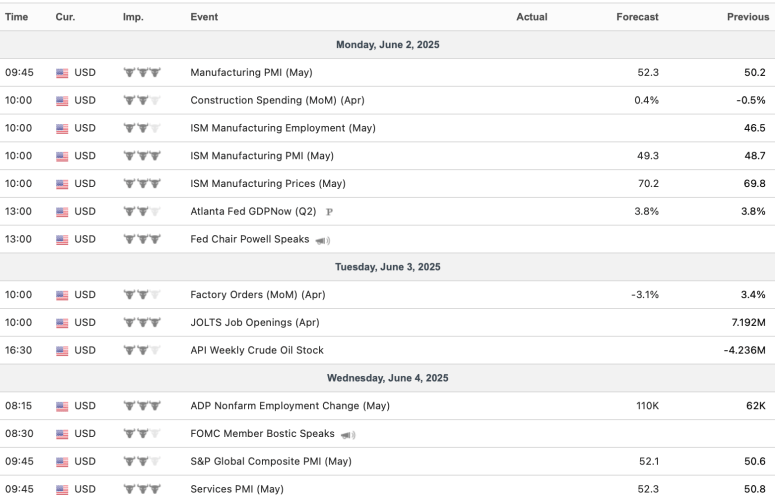Click the speaker icon beside Fed Chair Powell Speaks
775x497 pixels.
[x=323, y=241]
